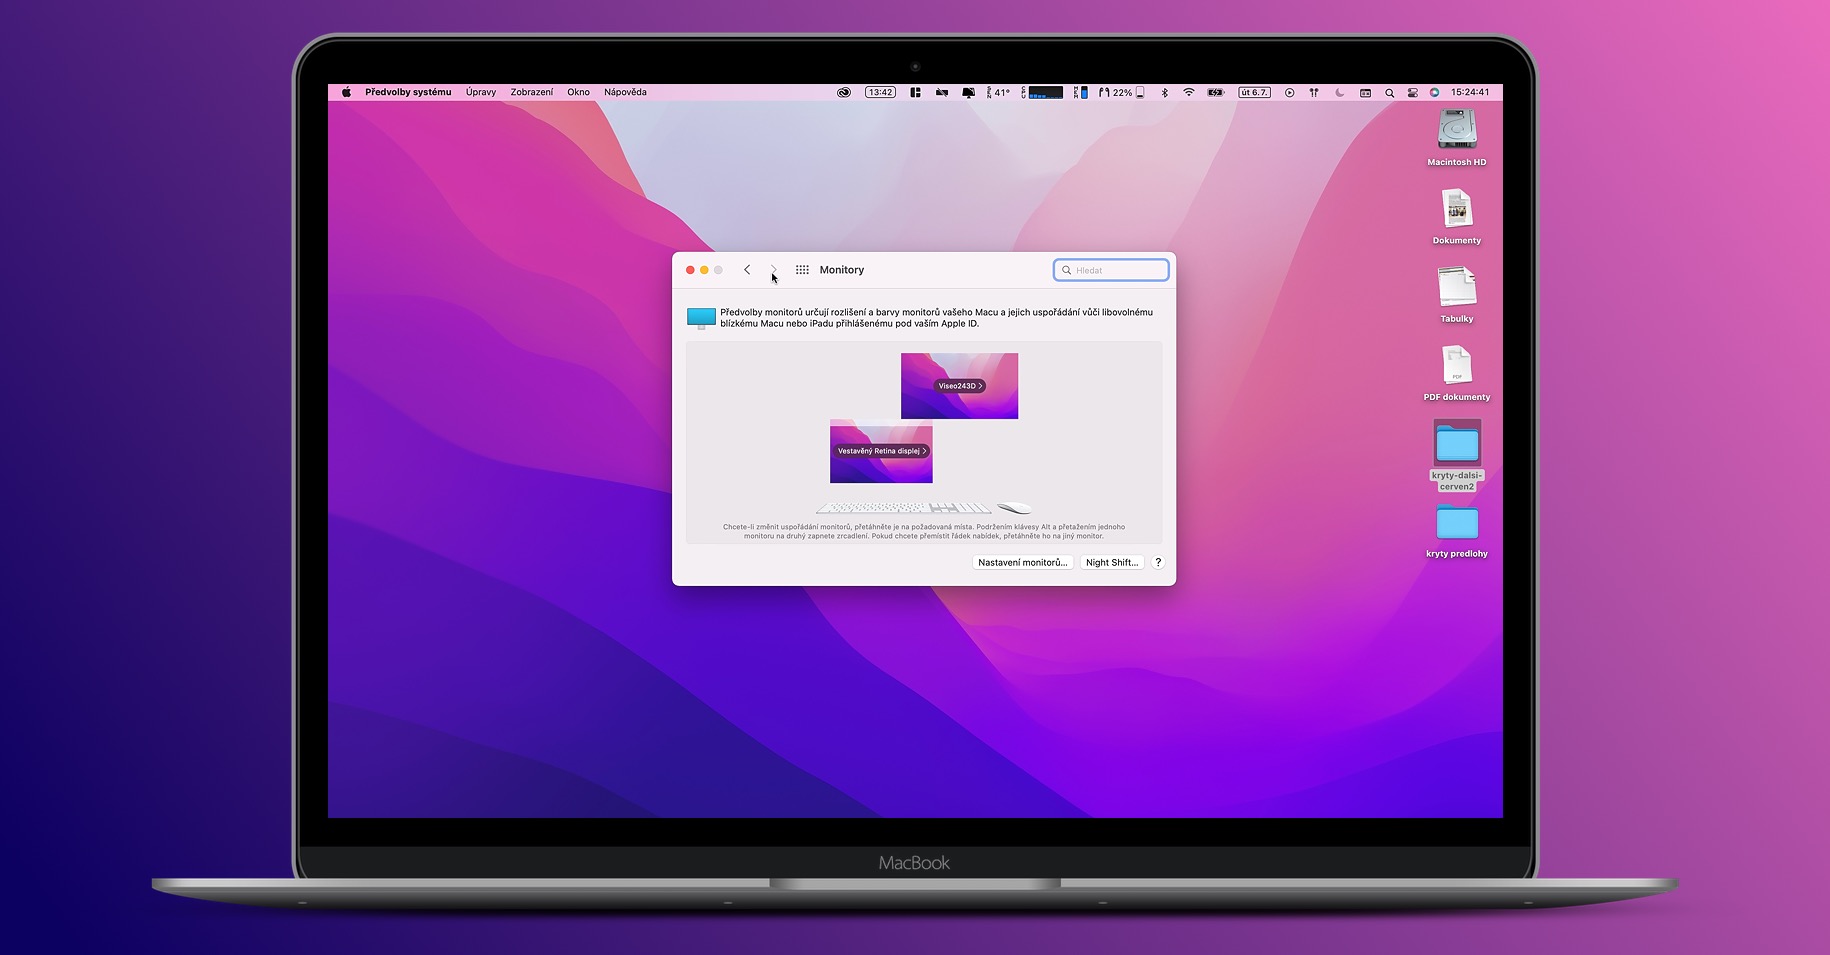The width and height of the screenshot is (1830, 955).
Task: Click inside the Hledat search field
Action: pyautogui.click(x=1110, y=269)
